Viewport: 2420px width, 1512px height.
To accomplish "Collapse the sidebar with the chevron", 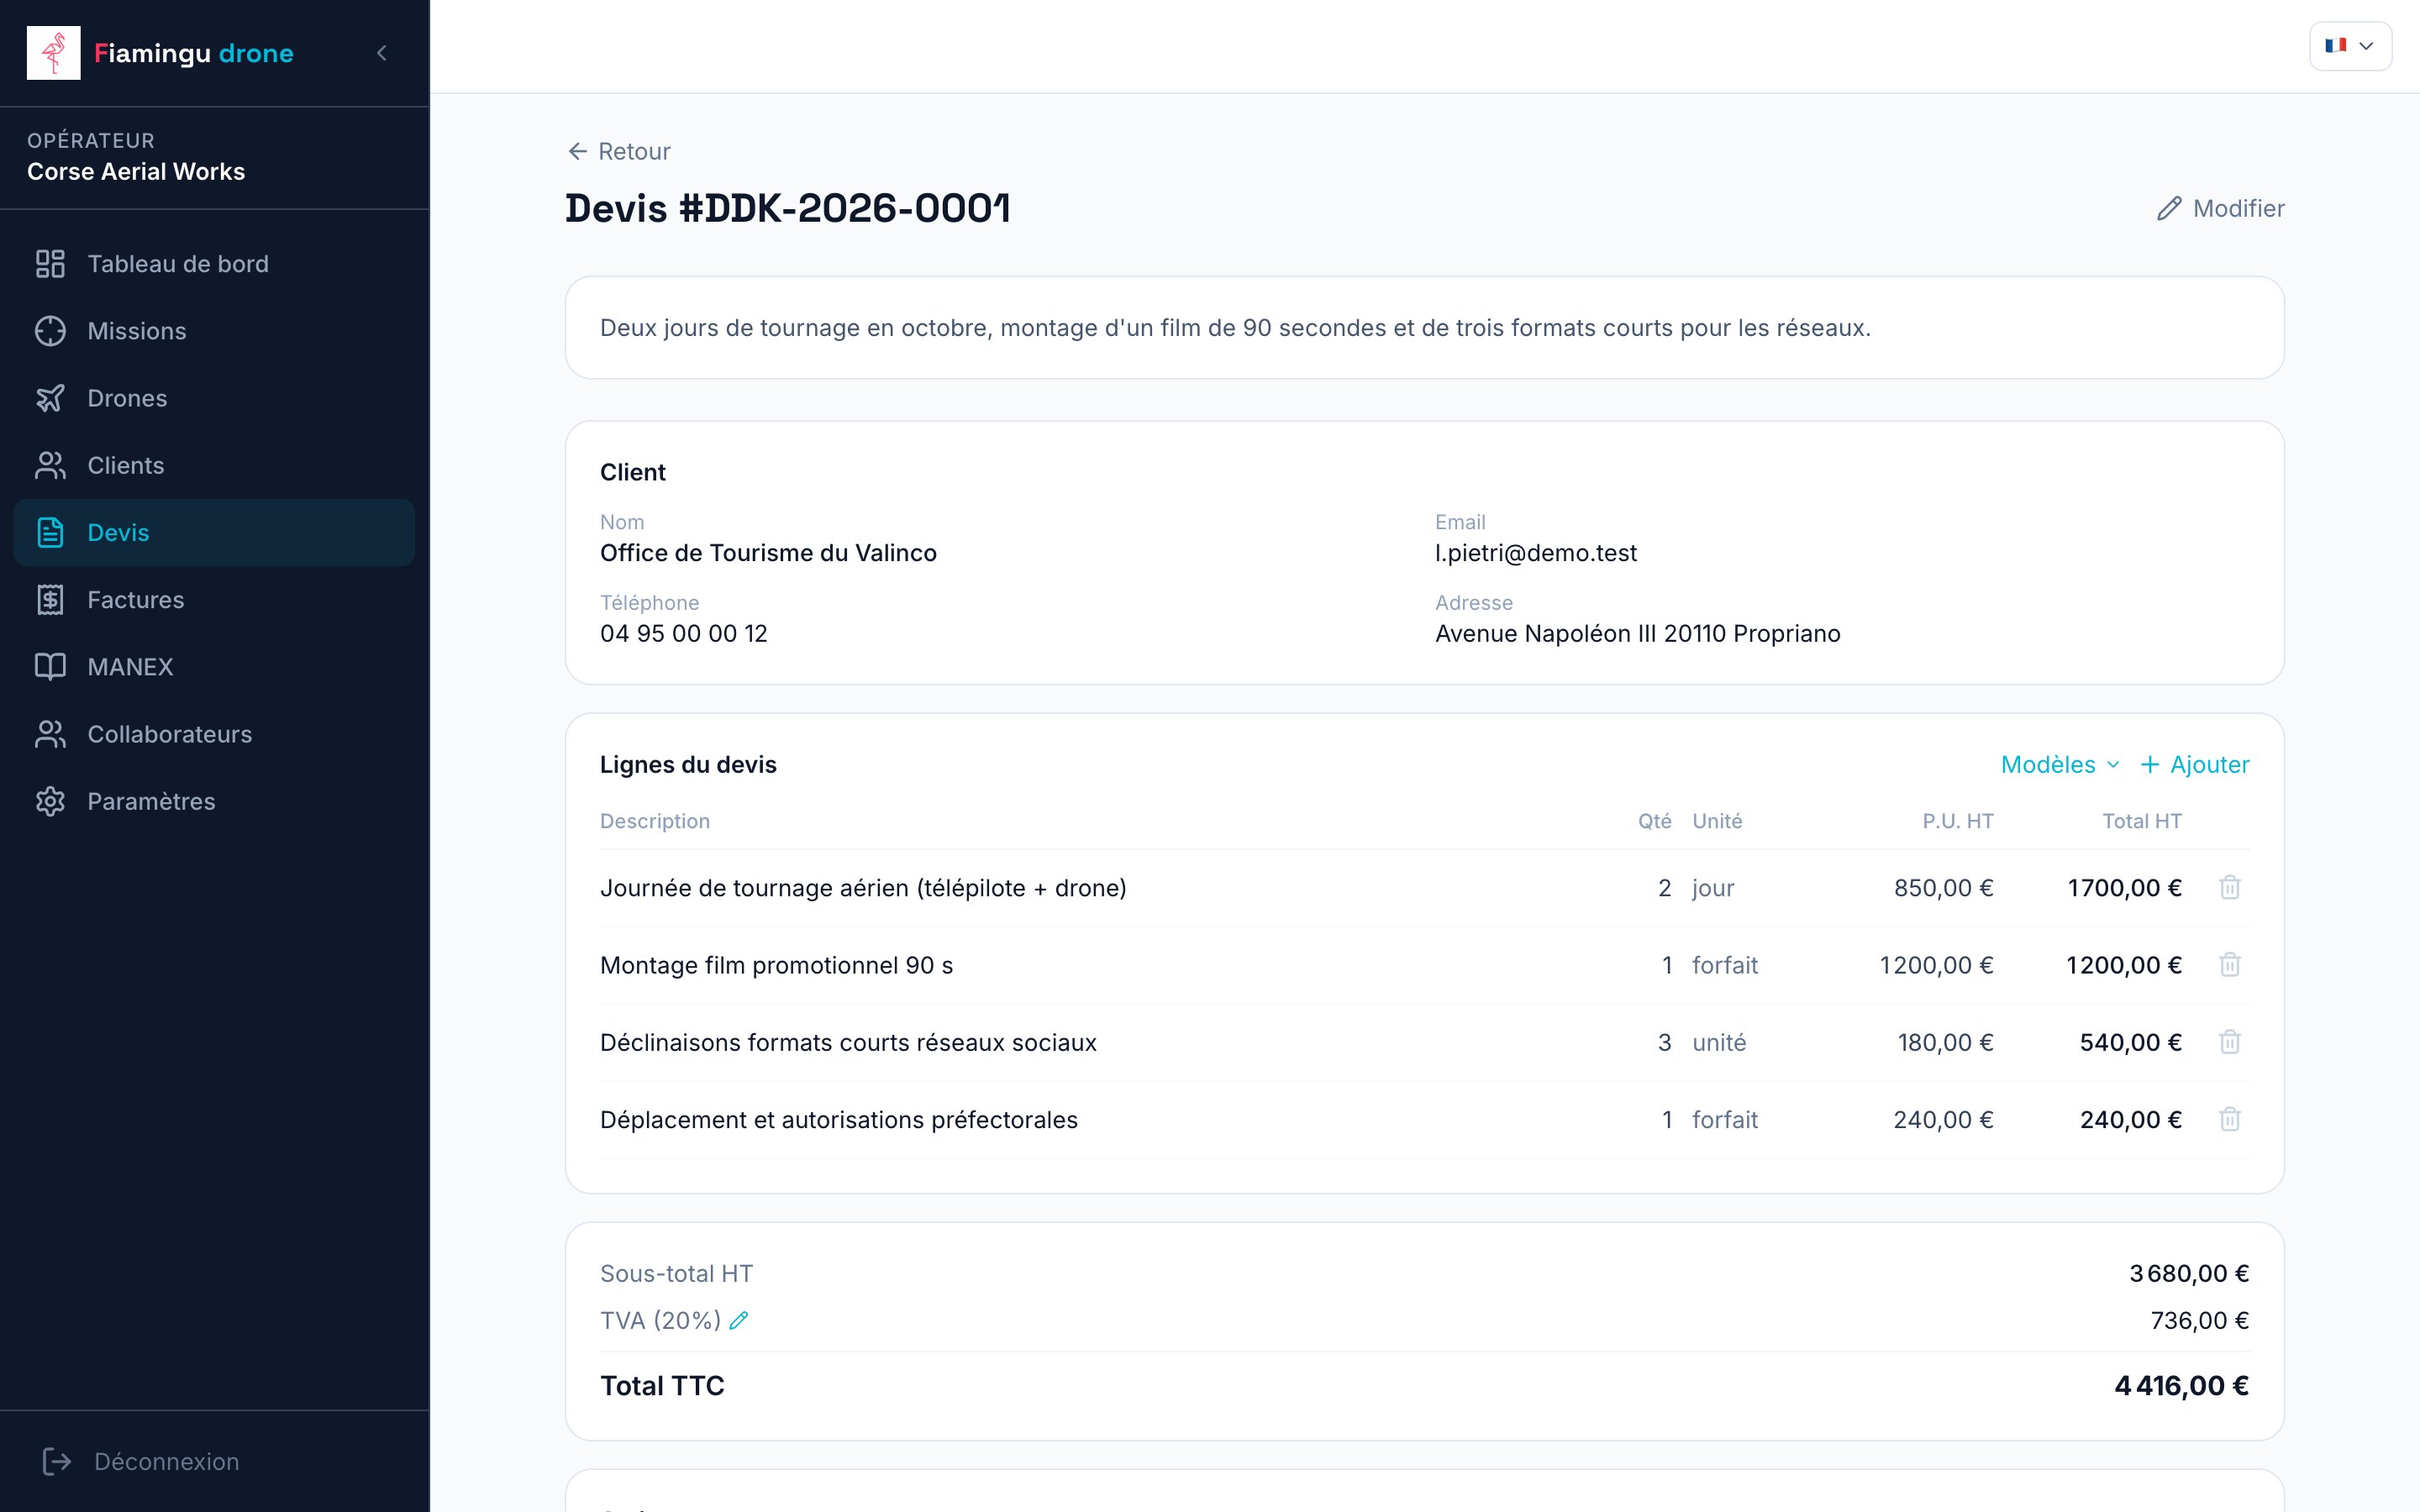I will pos(381,53).
